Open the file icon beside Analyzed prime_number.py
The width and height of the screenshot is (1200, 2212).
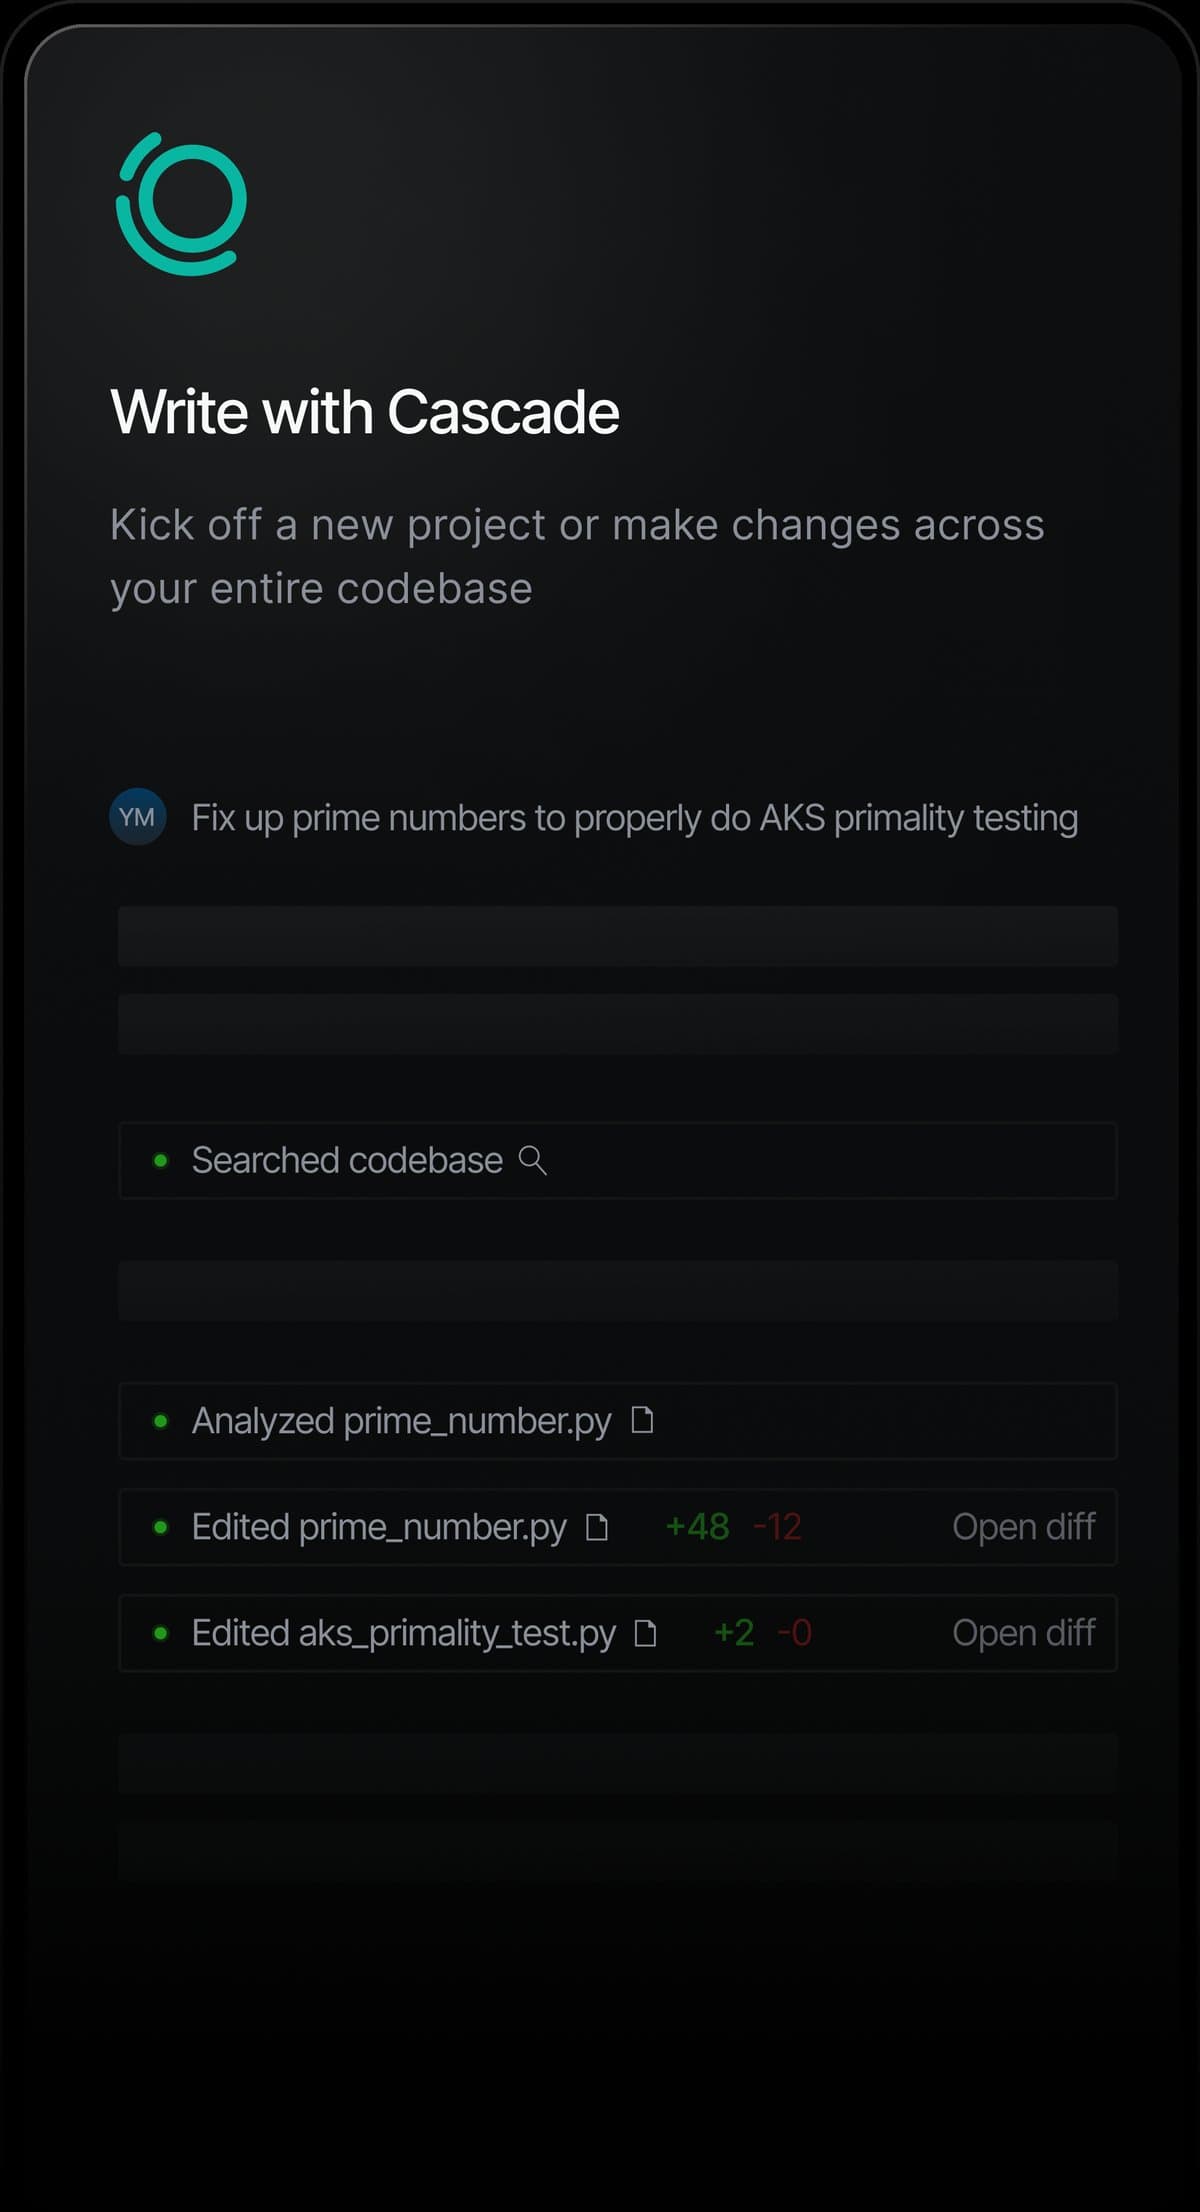[644, 1421]
